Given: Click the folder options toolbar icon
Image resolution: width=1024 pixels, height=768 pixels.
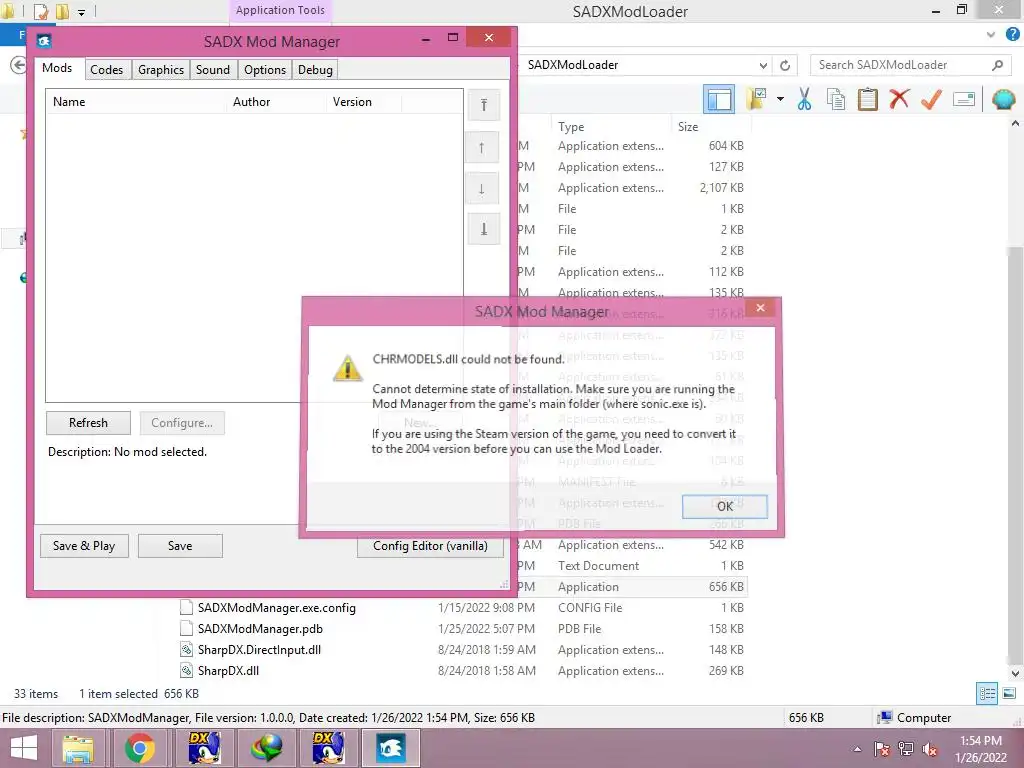Looking at the screenshot, I should pyautogui.click(x=756, y=100).
